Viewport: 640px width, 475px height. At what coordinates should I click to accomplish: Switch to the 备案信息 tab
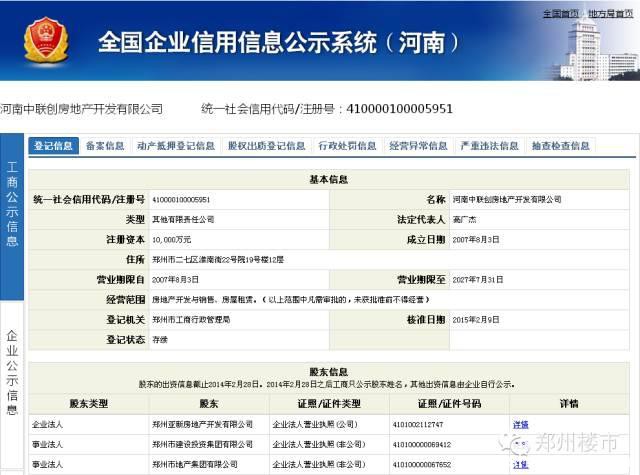tap(105, 146)
